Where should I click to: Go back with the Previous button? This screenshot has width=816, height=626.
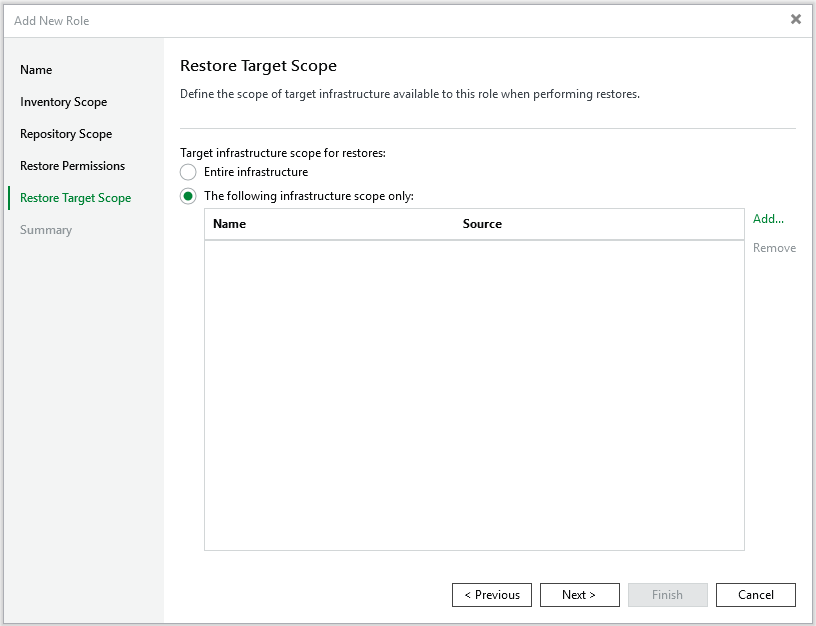492,595
